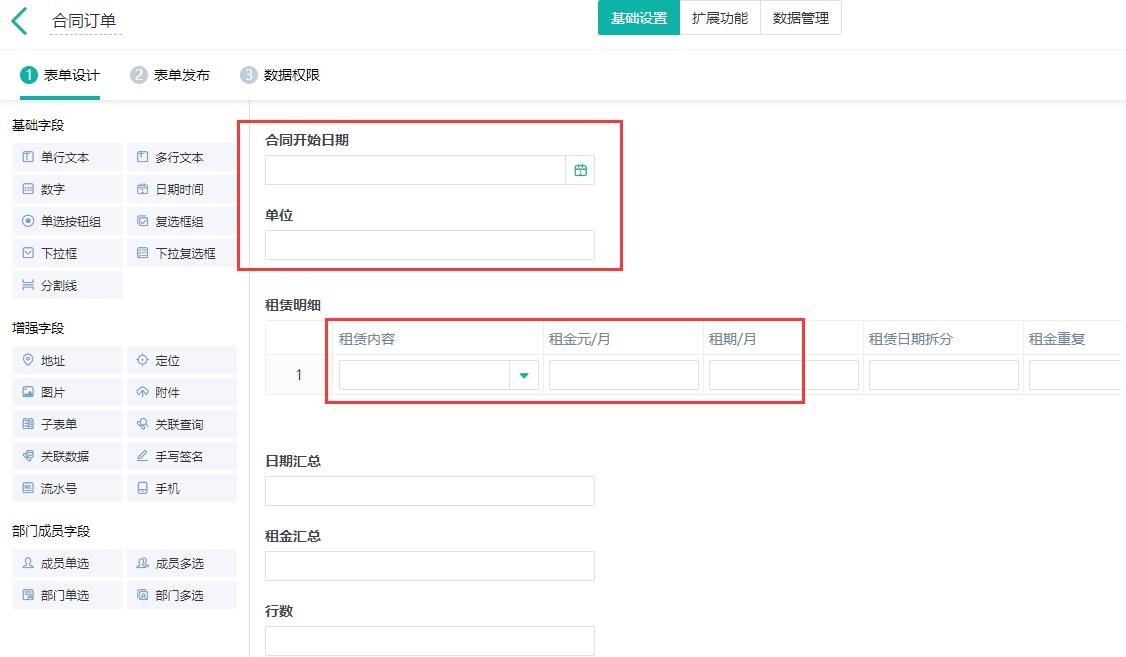Click the 行数 input field
1126x657 pixels.
[429, 640]
